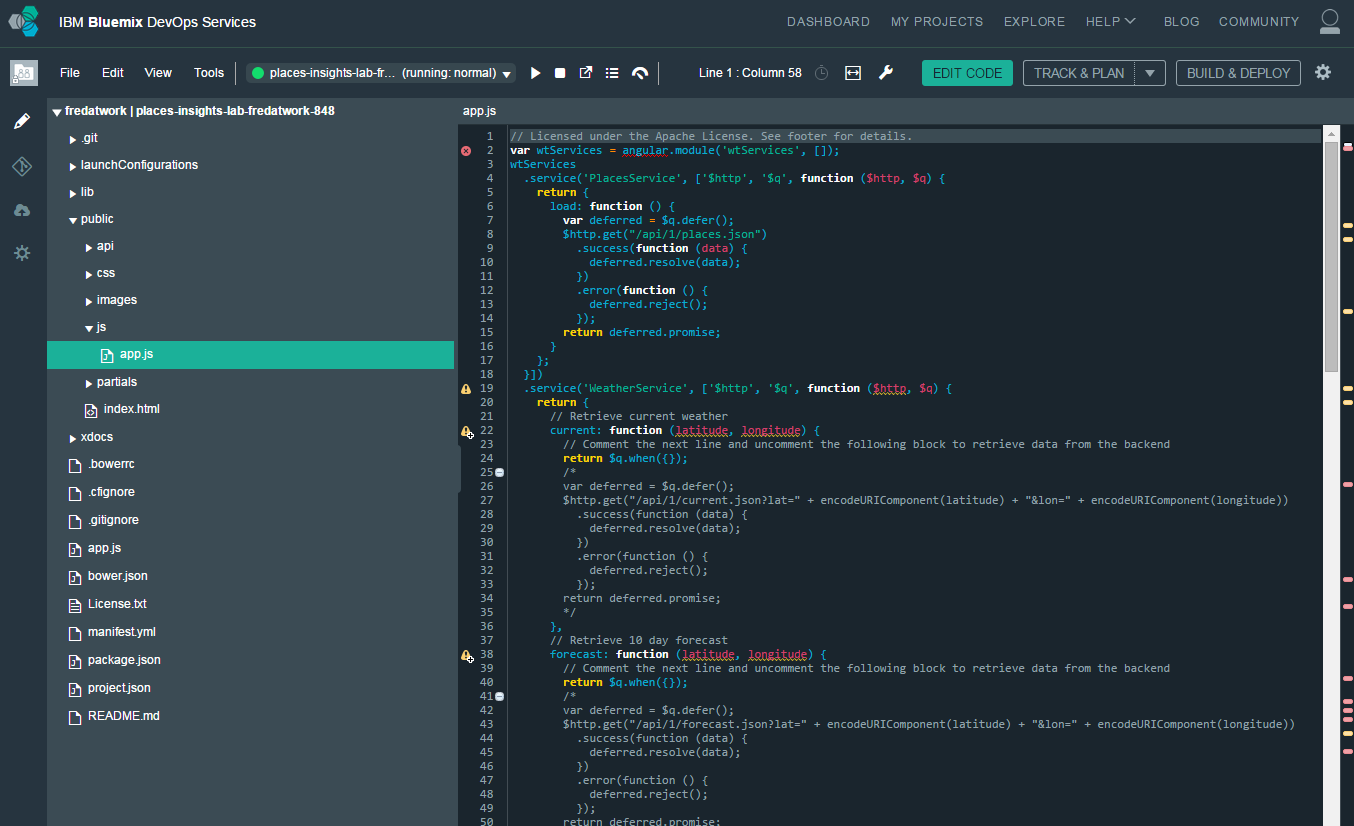Open the Blog link
The width and height of the screenshot is (1354, 826).
1182,21
